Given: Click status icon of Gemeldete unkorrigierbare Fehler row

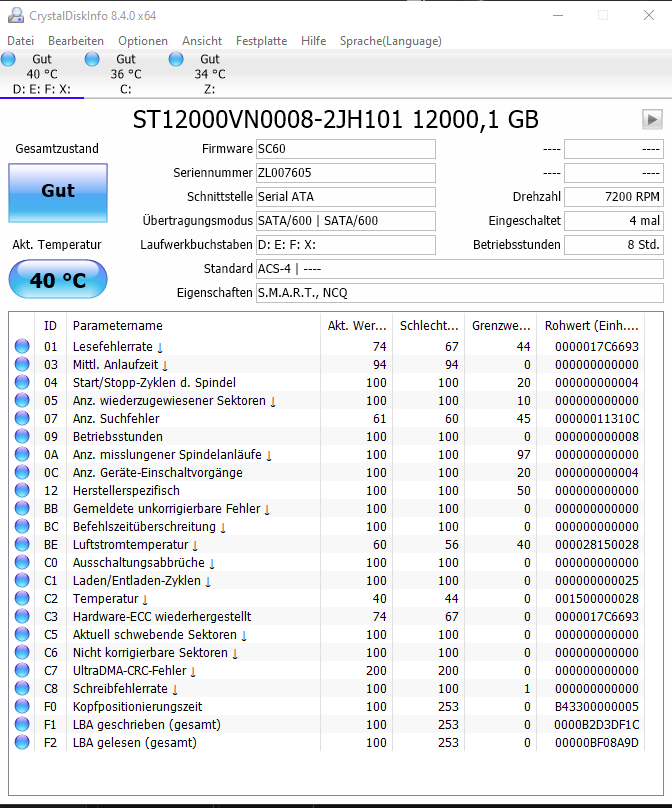Looking at the screenshot, I should point(22,509).
